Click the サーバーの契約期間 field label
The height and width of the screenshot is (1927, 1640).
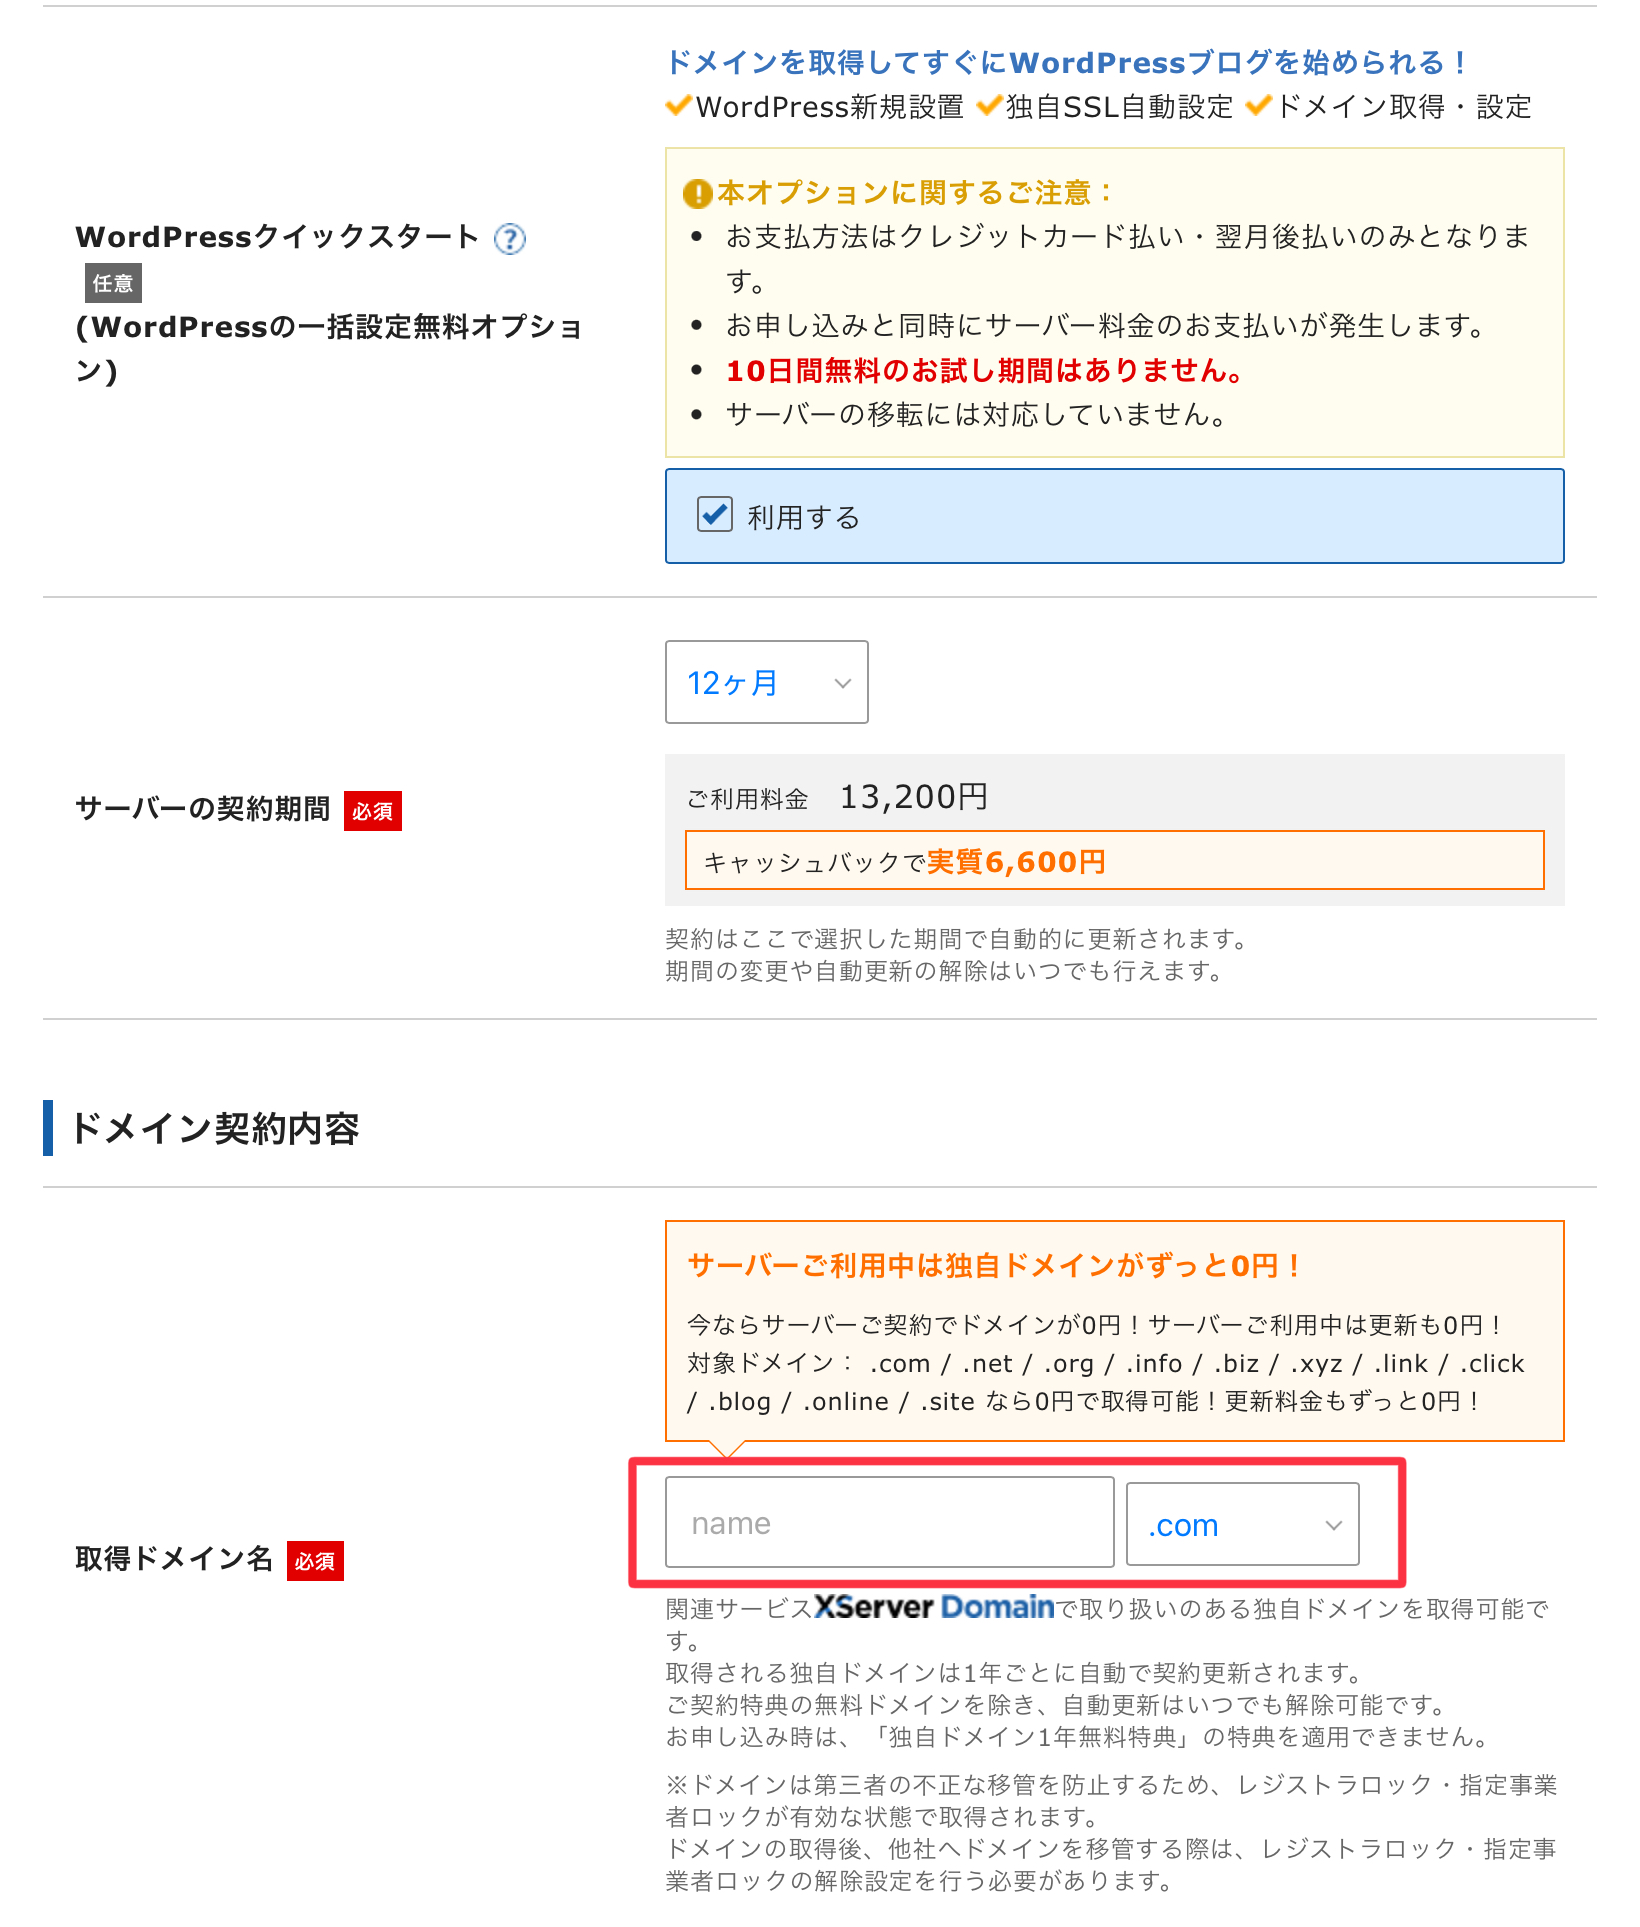(x=203, y=809)
